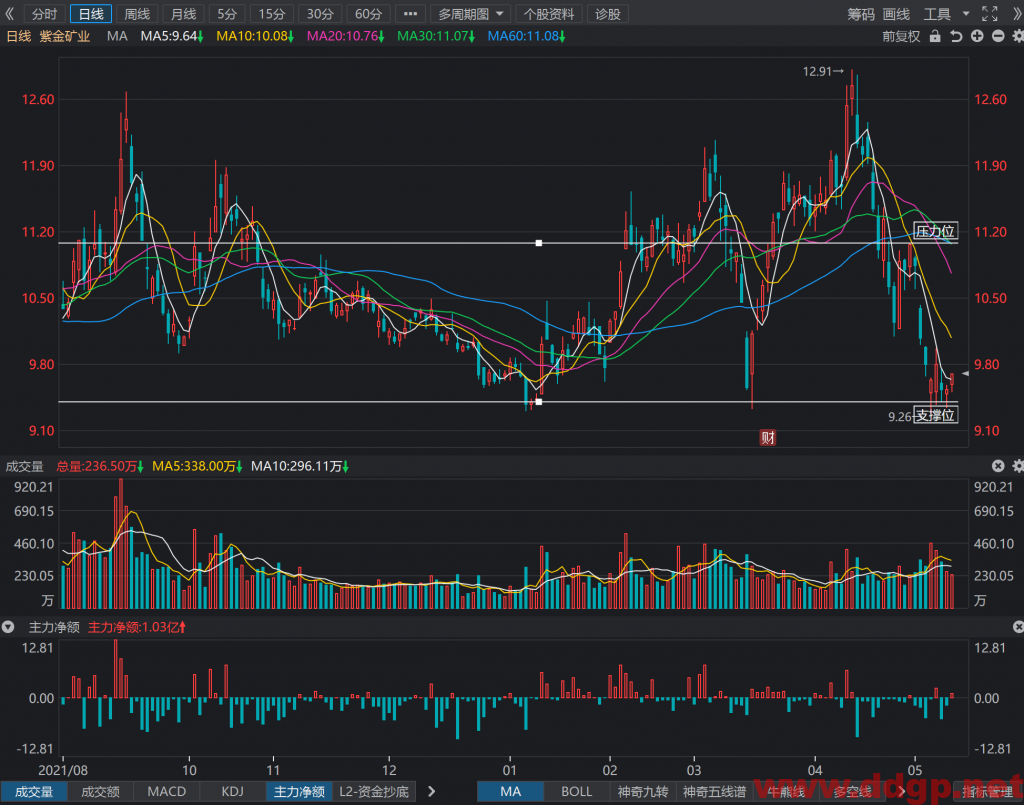Open 筹码 chip distribution
The width and height of the screenshot is (1024, 805).
click(x=861, y=14)
